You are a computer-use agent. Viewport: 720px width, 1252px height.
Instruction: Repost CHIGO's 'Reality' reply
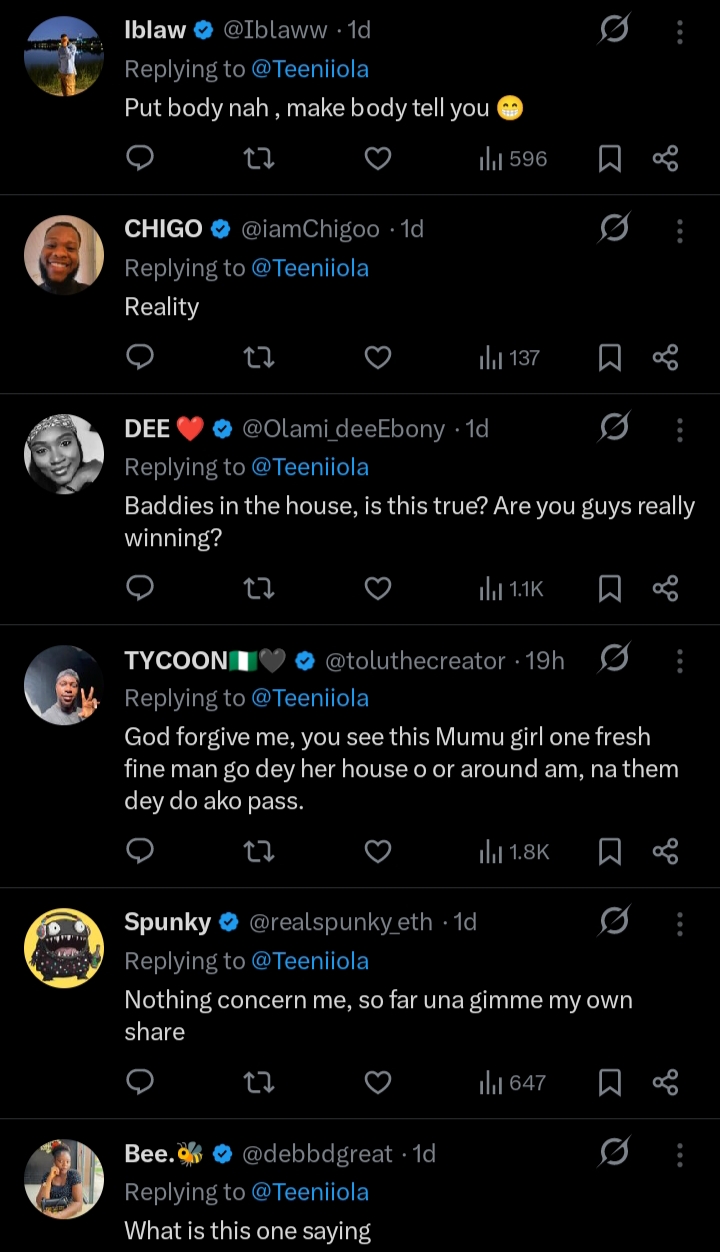pyautogui.click(x=259, y=357)
